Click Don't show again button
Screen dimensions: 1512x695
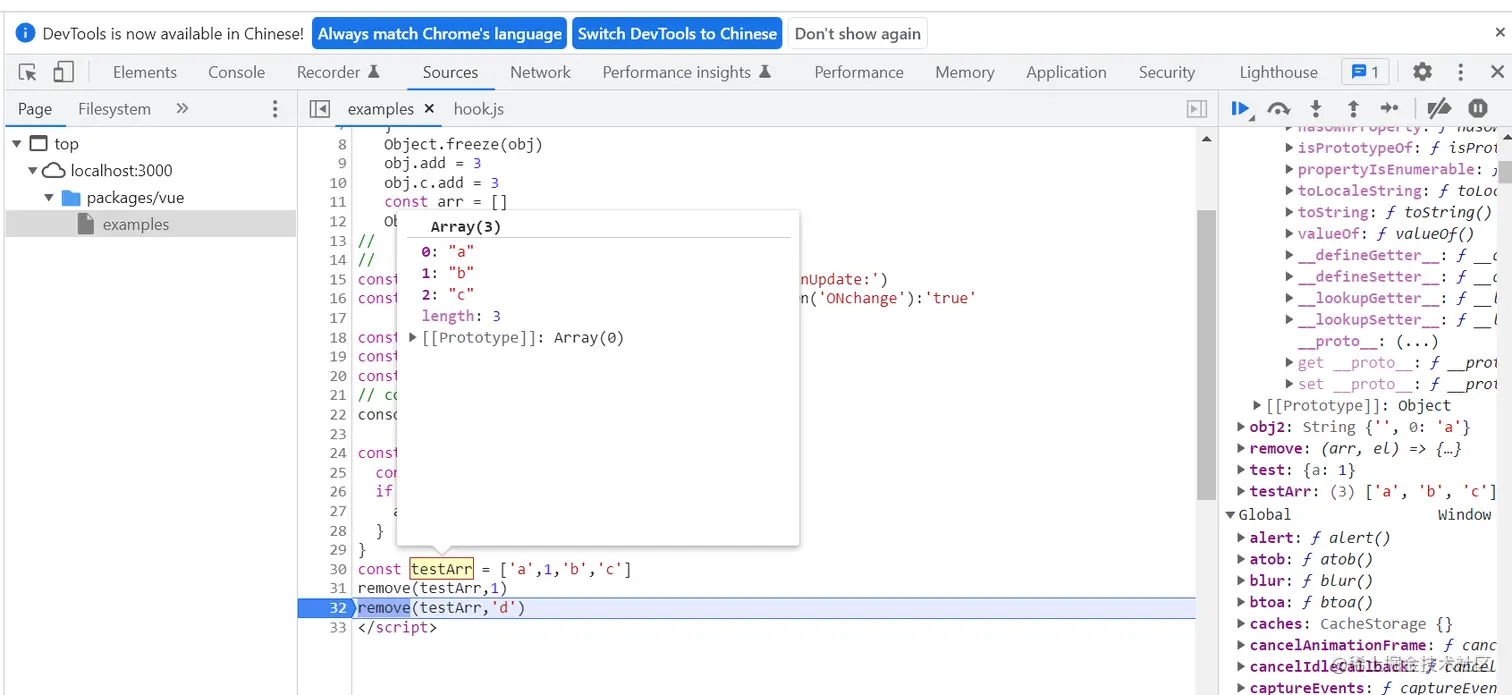857,33
